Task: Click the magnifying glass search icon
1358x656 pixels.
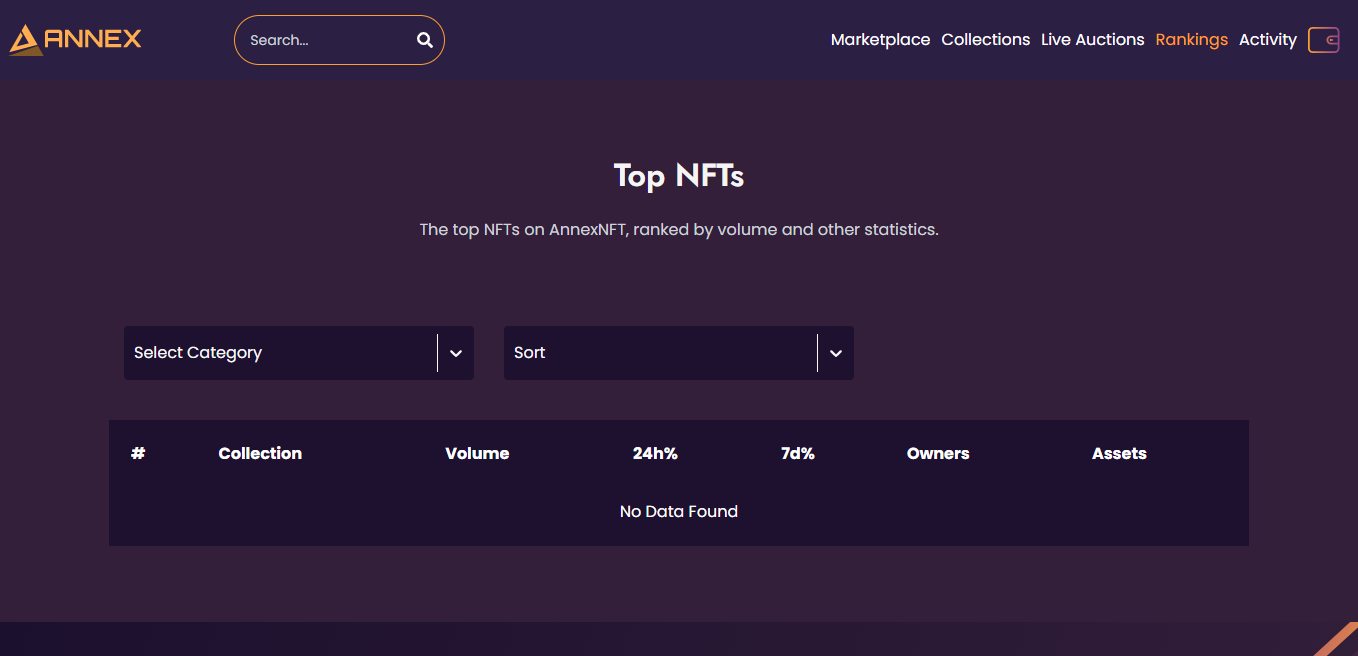Action: [425, 40]
